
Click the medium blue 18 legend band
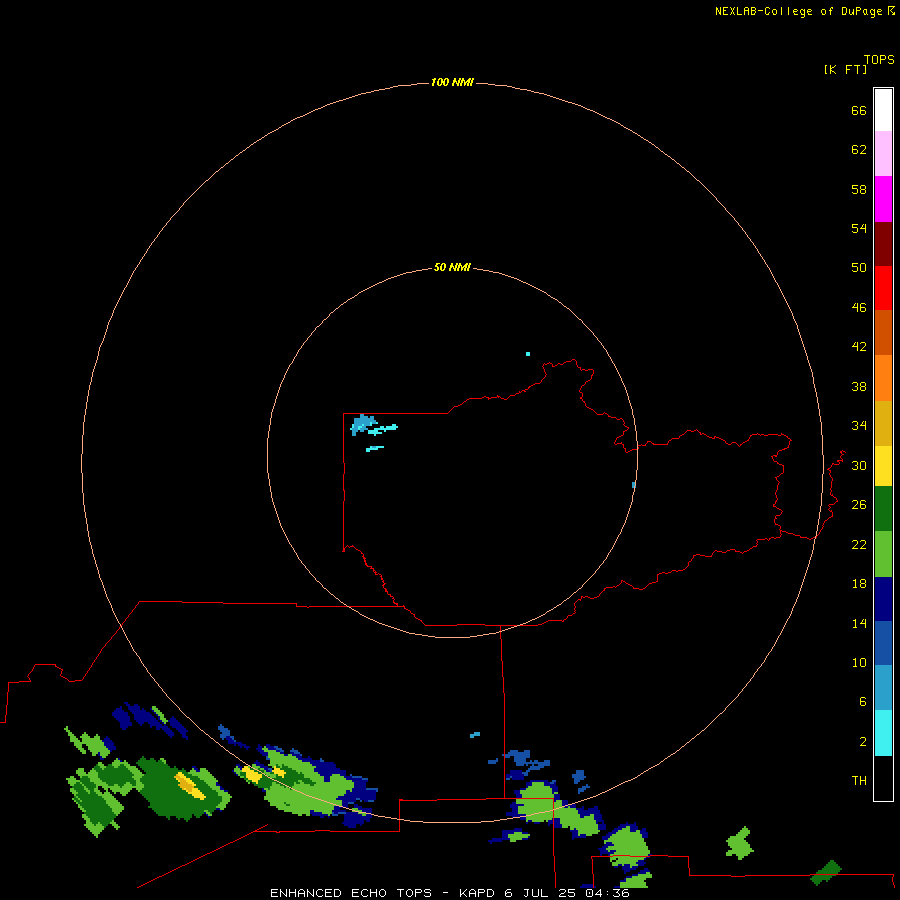883,643
